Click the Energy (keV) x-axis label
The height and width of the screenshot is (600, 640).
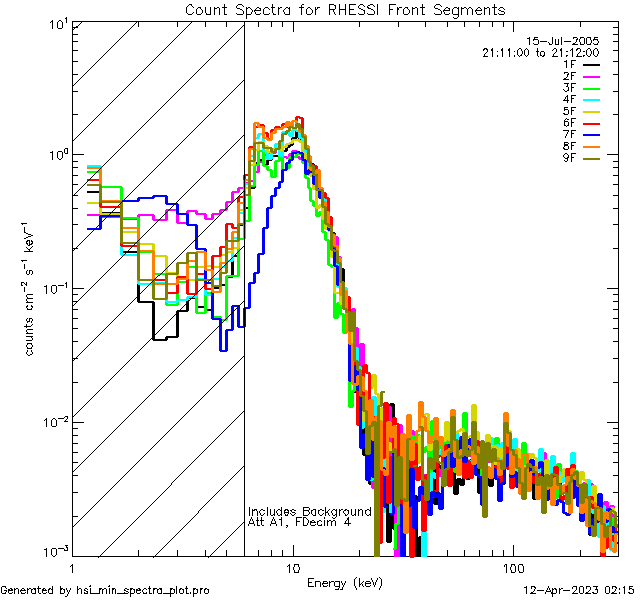point(345,582)
